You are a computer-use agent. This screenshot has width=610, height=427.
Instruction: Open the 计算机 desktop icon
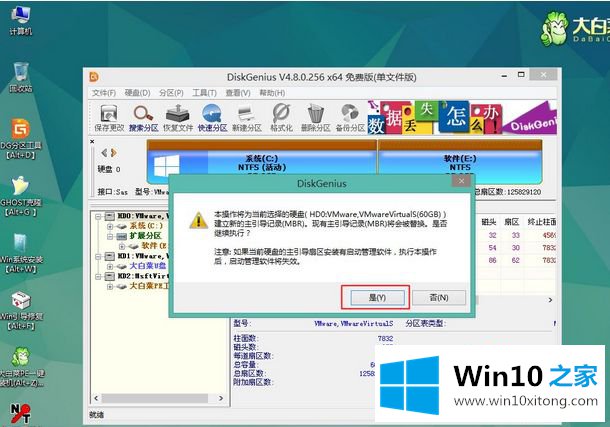pyautogui.click(x=21, y=21)
